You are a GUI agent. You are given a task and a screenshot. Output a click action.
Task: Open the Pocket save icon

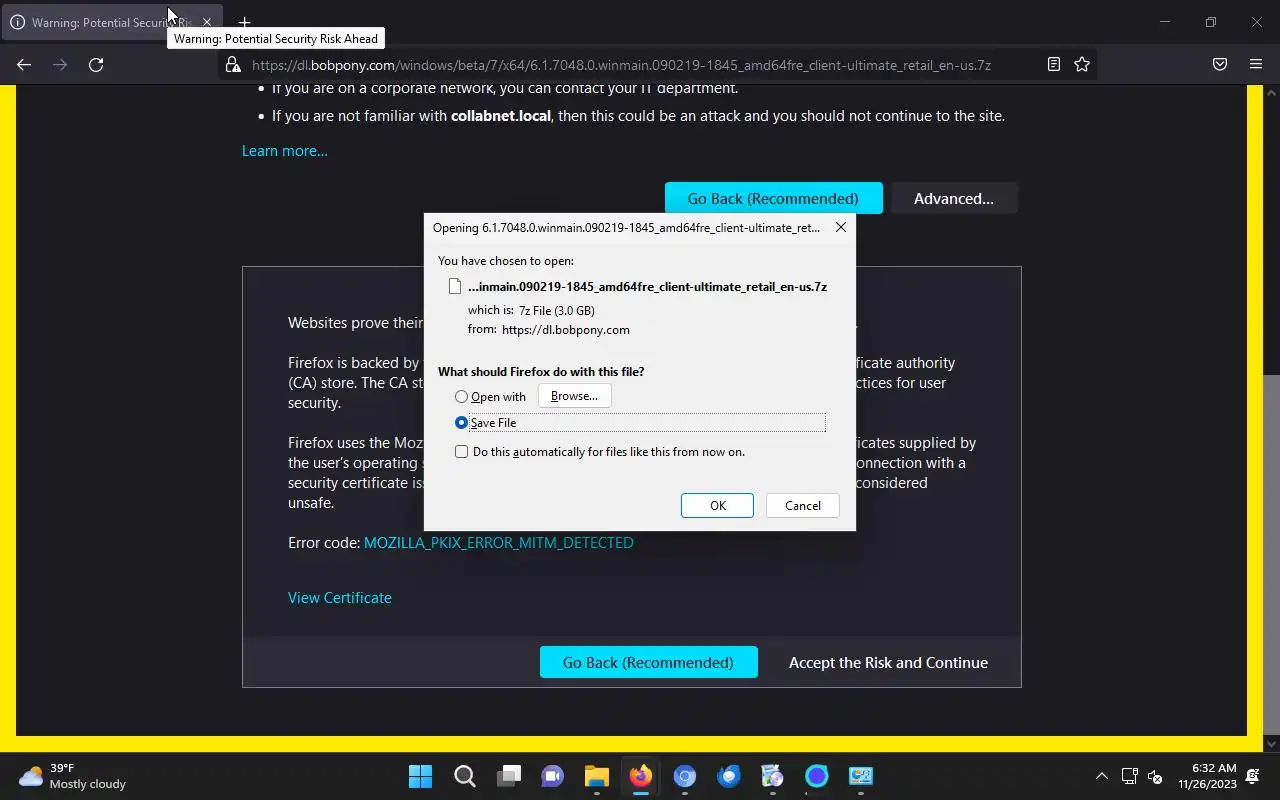1220,64
